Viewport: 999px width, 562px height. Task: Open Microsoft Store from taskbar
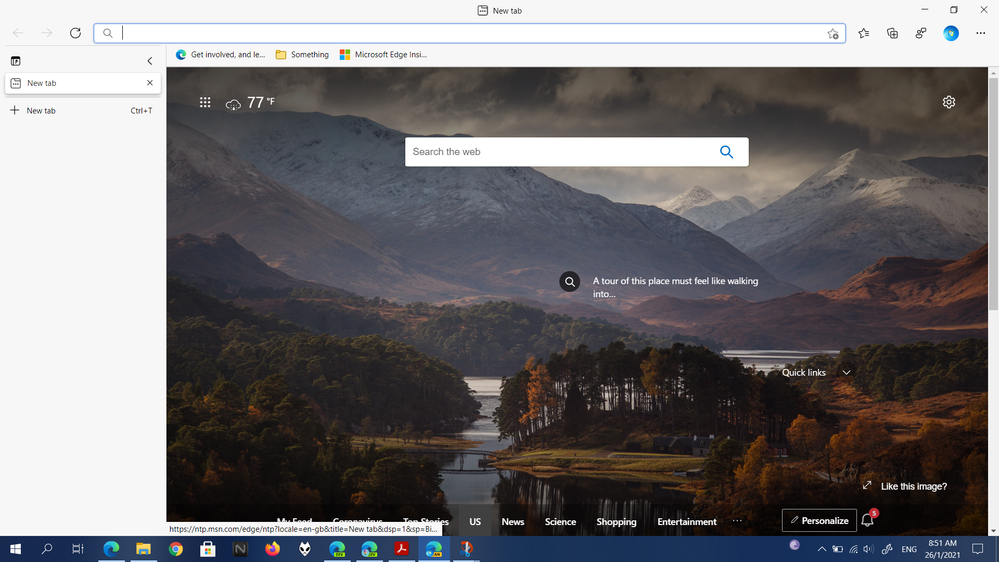(x=208, y=549)
